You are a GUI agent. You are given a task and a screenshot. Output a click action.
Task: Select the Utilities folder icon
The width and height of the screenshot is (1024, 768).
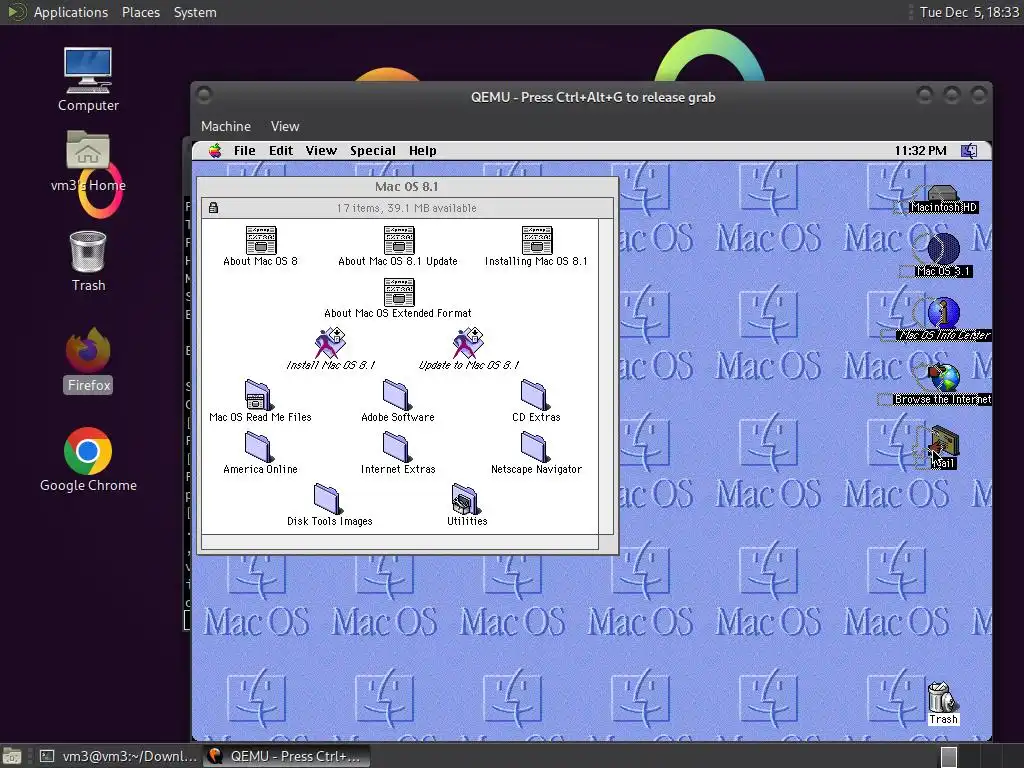[x=465, y=499]
